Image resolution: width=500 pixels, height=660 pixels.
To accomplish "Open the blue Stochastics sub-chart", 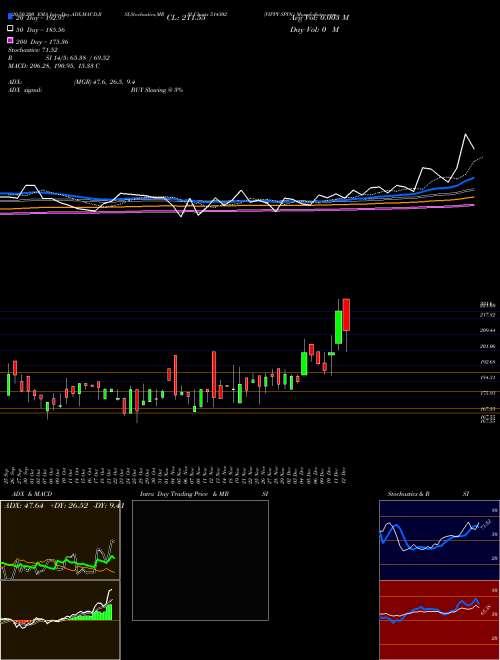I will pyautogui.click(x=439, y=540).
